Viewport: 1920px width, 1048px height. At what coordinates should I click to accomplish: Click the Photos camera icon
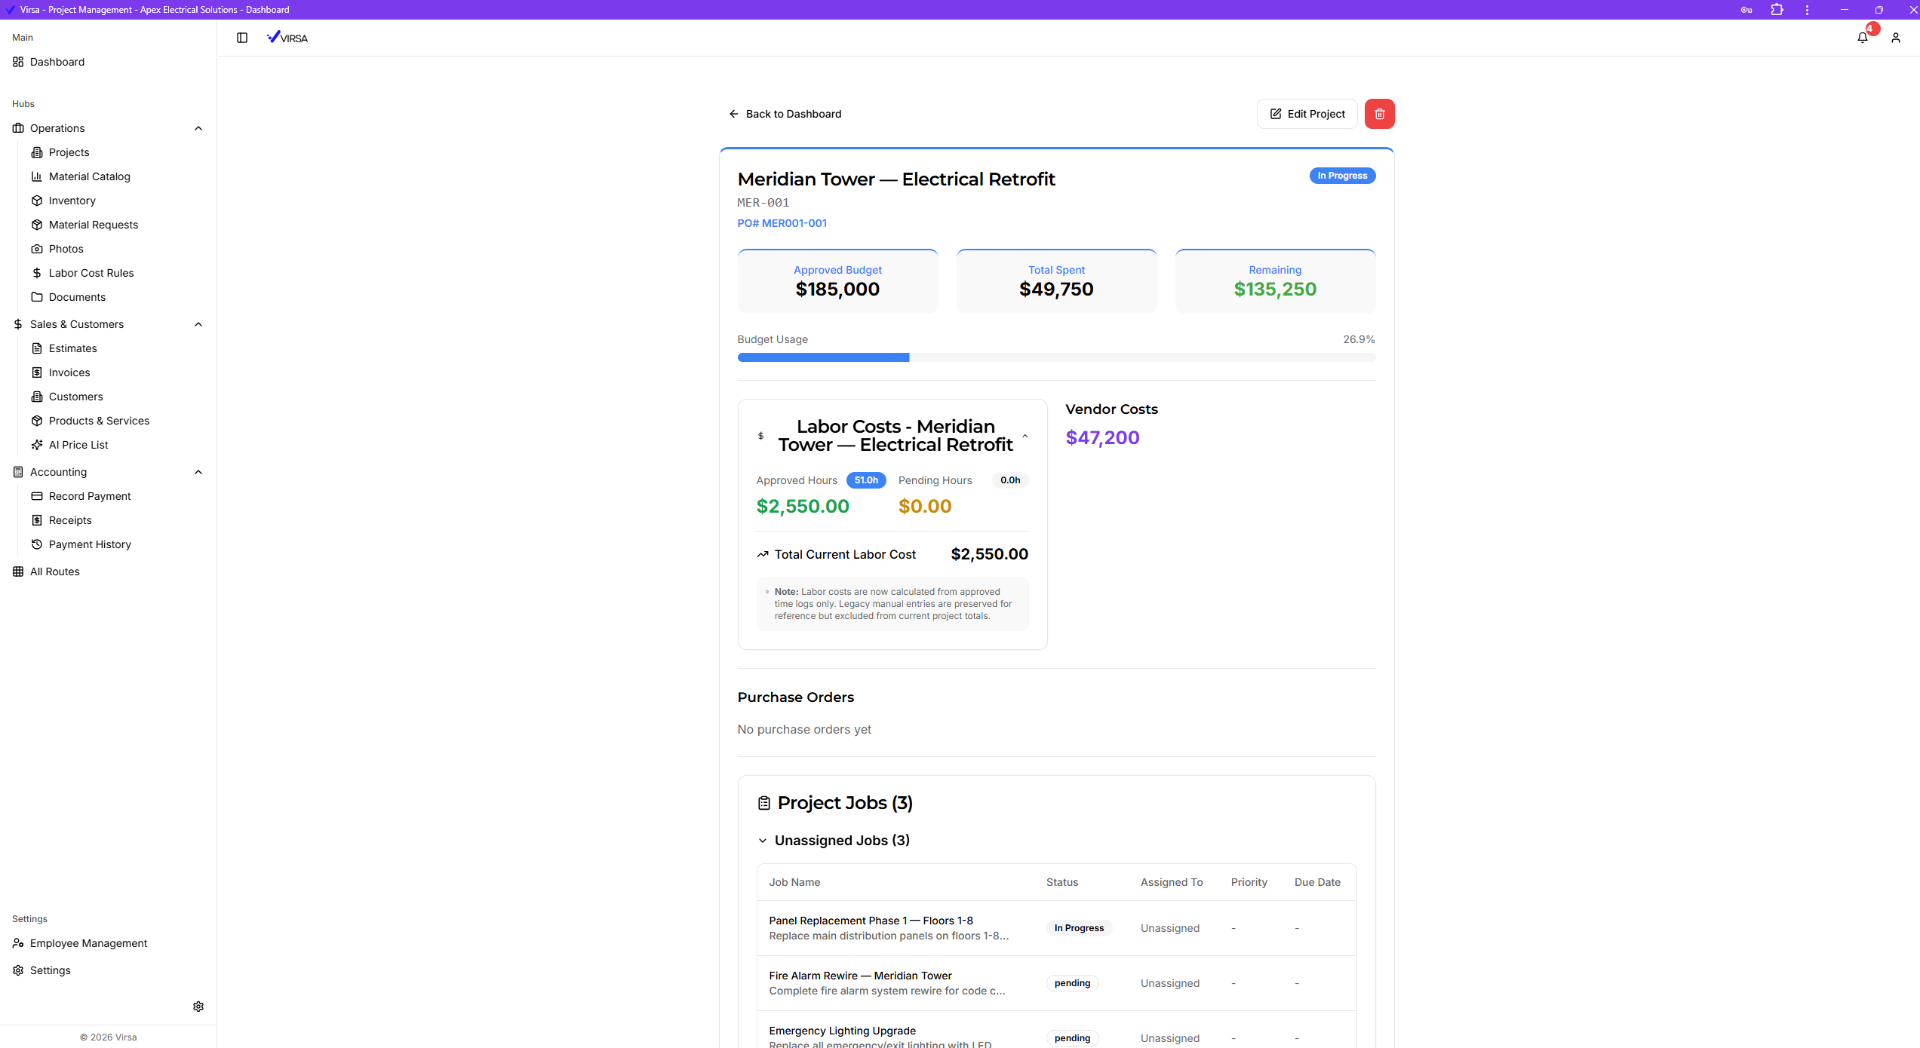coord(37,249)
